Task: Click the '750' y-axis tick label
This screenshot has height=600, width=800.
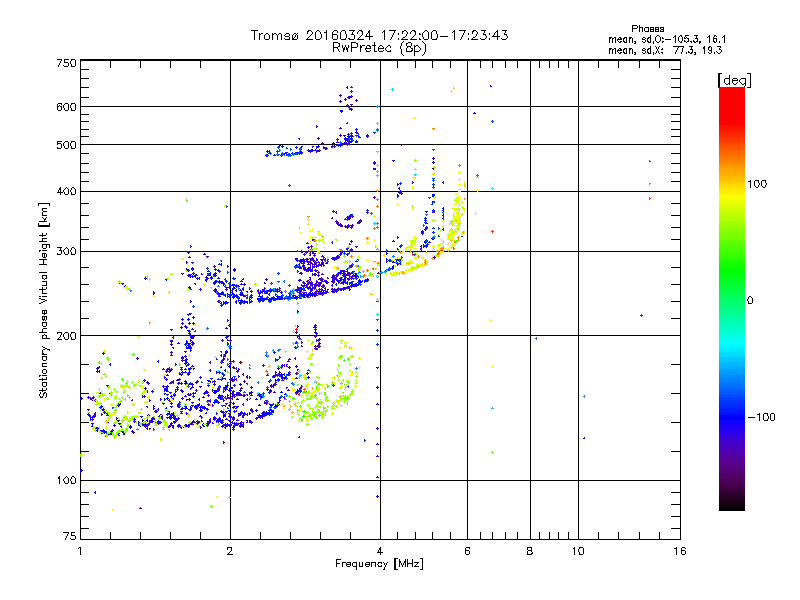Action: [66, 63]
